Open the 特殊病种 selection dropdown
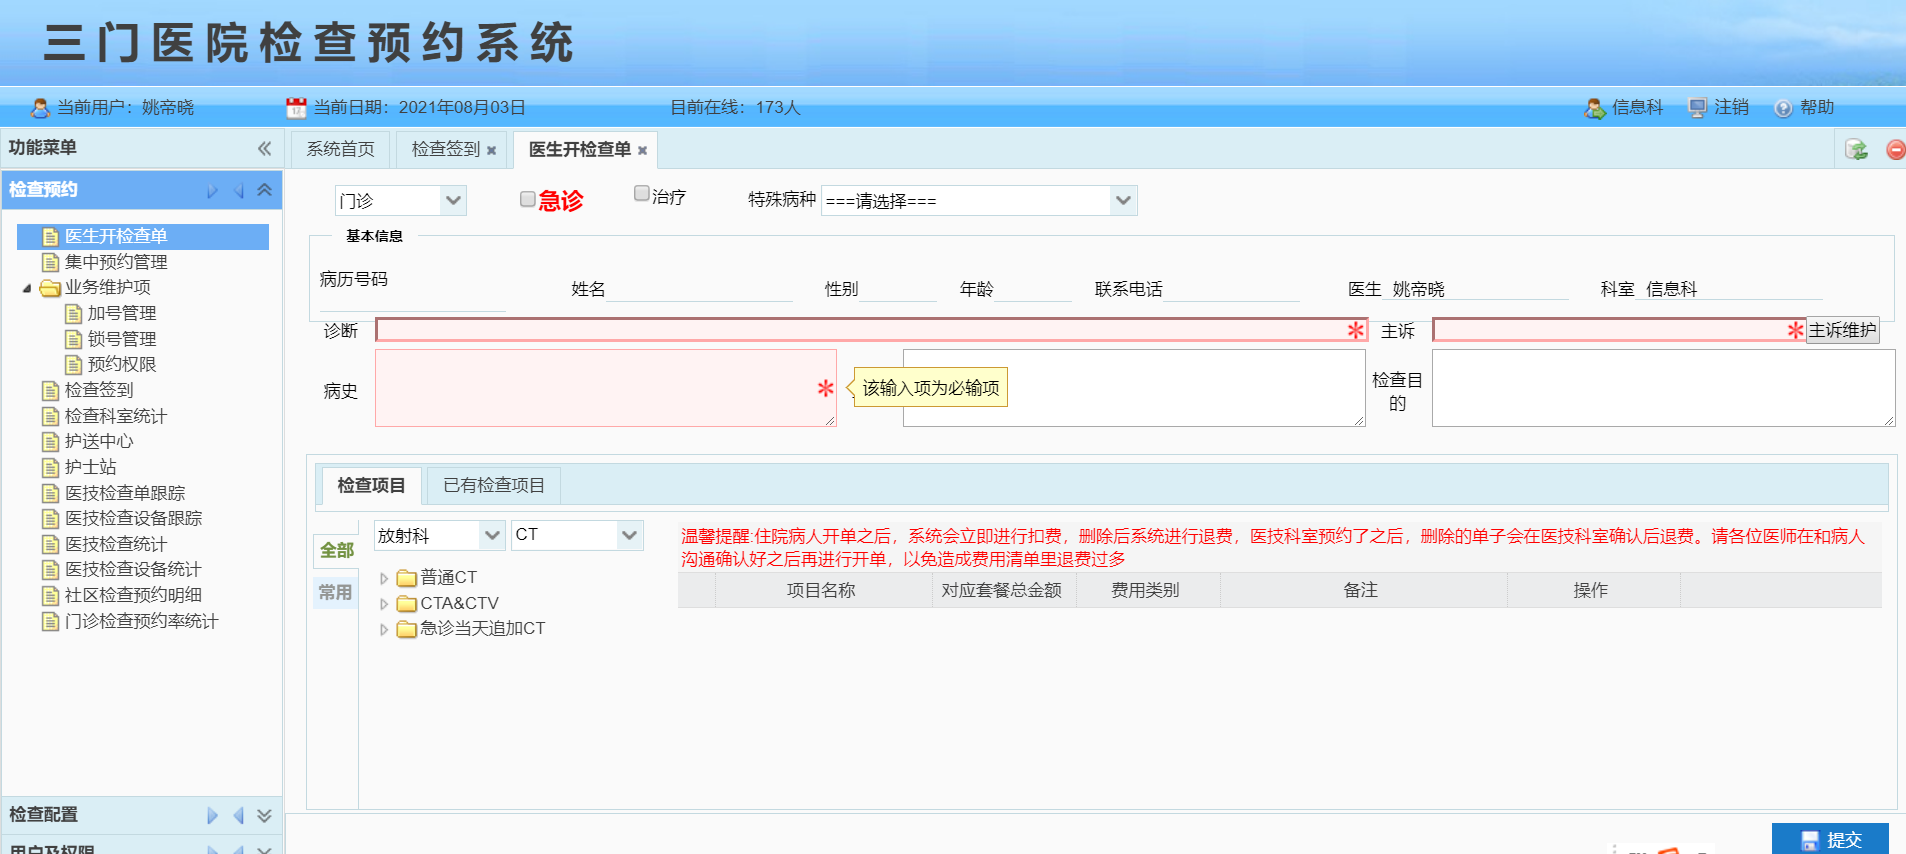Image resolution: width=1906 pixels, height=854 pixels. [x=1123, y=201]
